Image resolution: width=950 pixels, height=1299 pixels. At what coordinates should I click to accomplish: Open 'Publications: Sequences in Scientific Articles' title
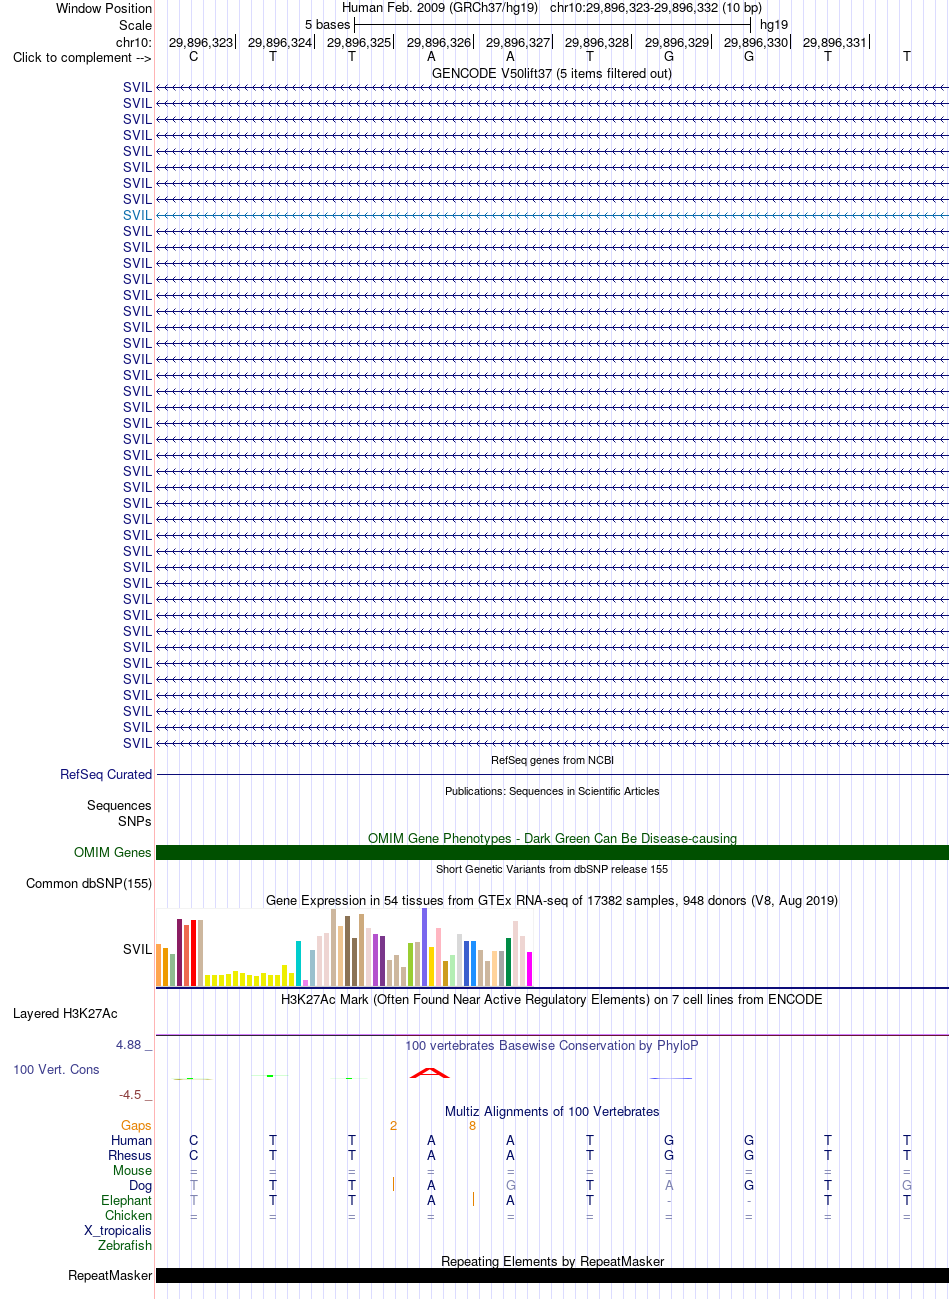pyautogui.click(x=552, y=791)
